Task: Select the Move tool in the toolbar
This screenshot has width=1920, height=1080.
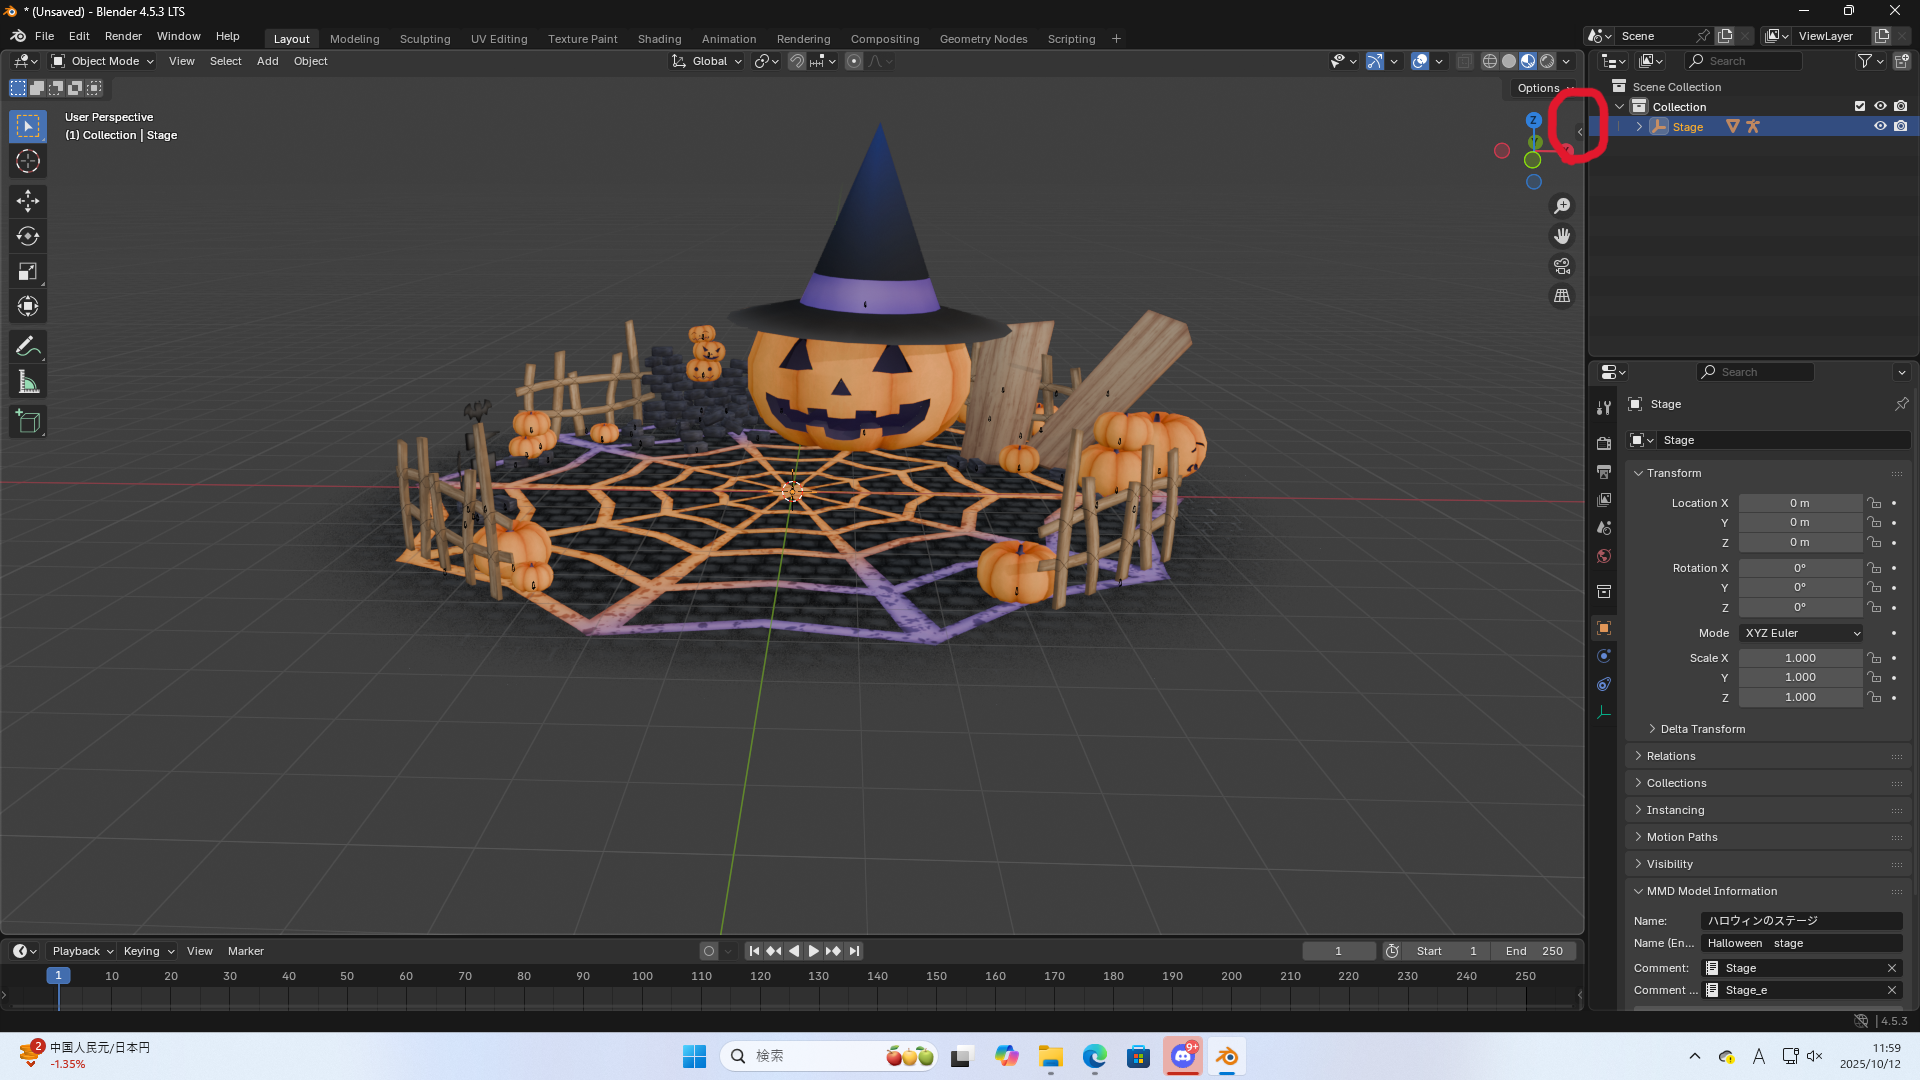Action: [x=27, y=201]
